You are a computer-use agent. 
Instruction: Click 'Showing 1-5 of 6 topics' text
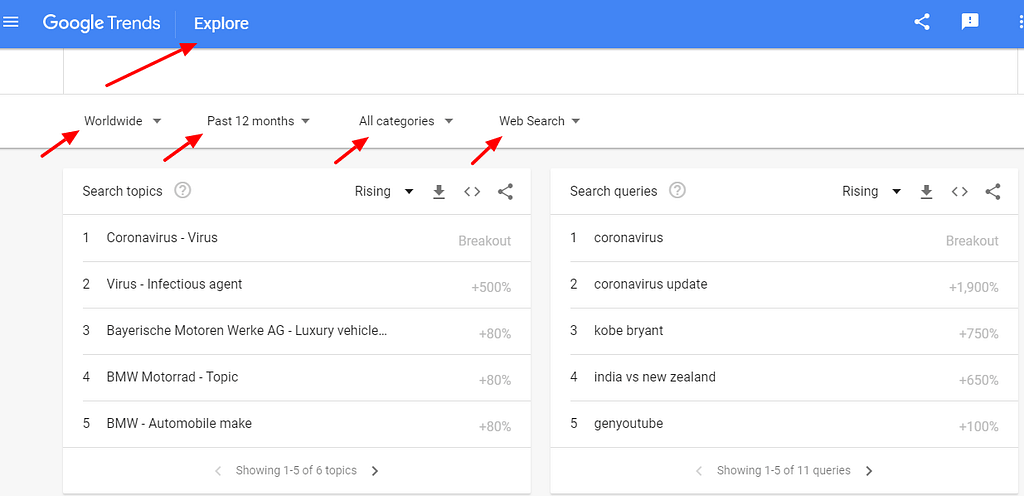296,470
